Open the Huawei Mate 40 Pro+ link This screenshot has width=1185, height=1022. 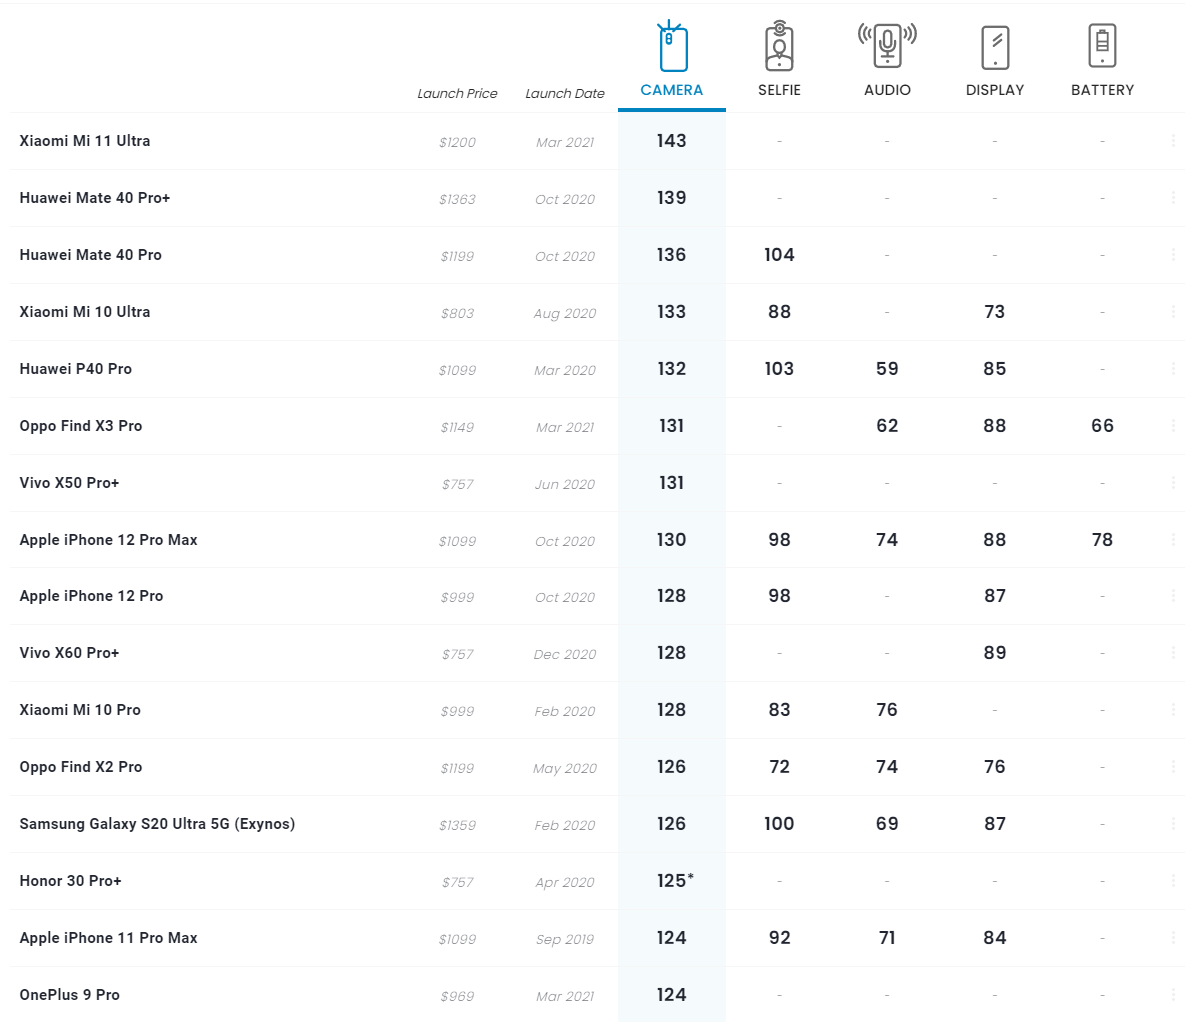(95, 198)
